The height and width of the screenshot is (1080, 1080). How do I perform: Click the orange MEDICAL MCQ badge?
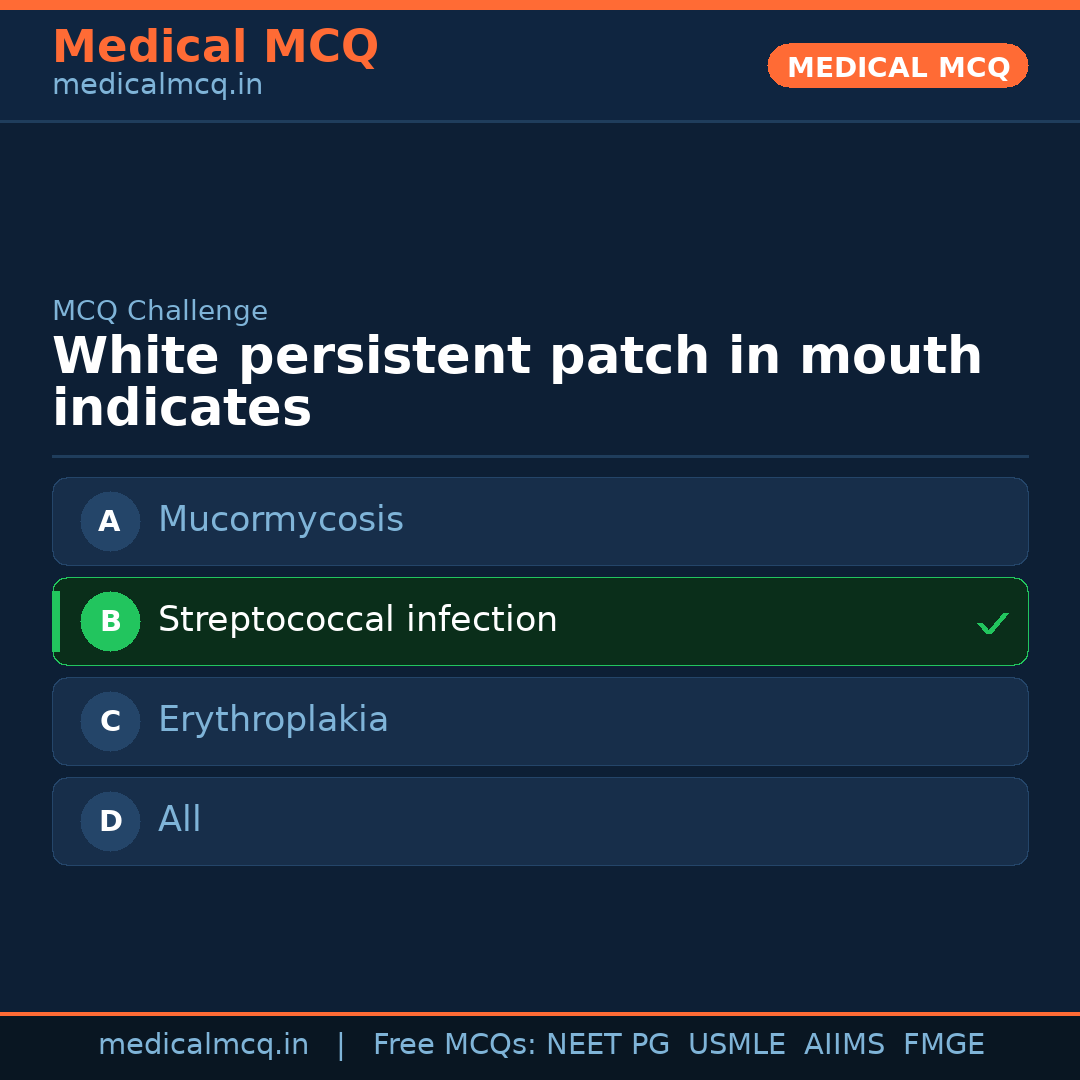898,66
